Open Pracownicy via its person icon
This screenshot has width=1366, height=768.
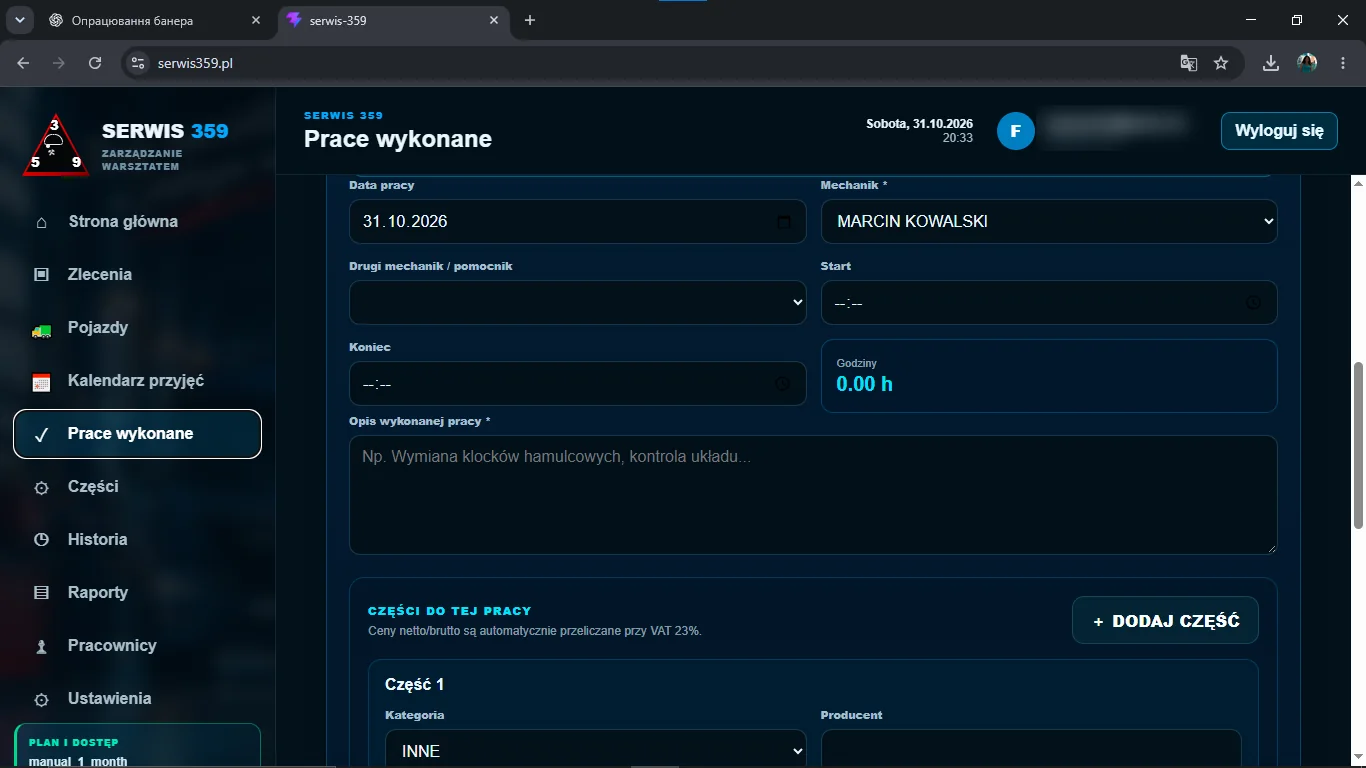click(41, 646)
